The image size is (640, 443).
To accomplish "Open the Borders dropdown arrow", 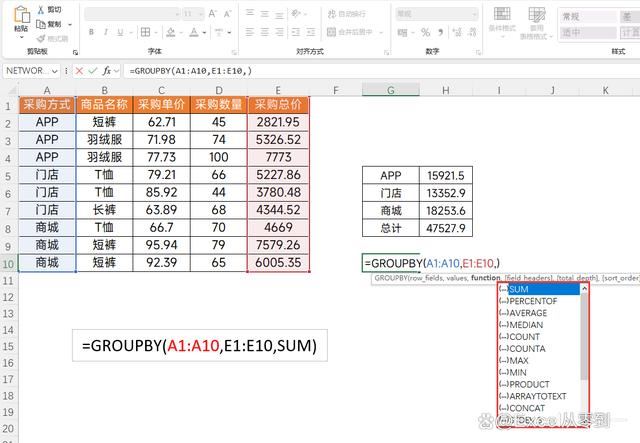I will [155, 32].
